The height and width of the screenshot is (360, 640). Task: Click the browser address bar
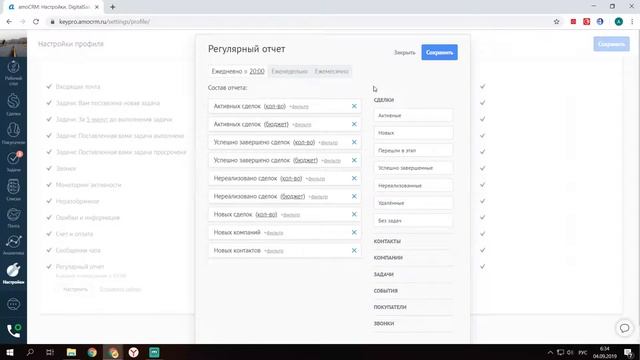(298, 22)
